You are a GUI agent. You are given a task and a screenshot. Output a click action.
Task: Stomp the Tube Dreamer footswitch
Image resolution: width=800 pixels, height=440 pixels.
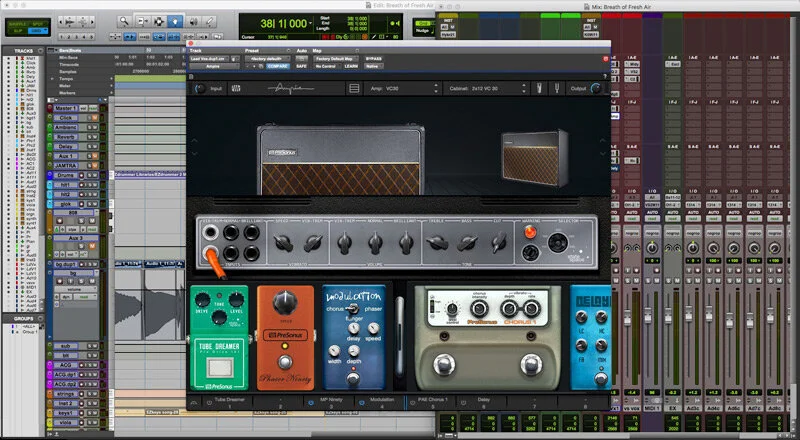(219, 367)
